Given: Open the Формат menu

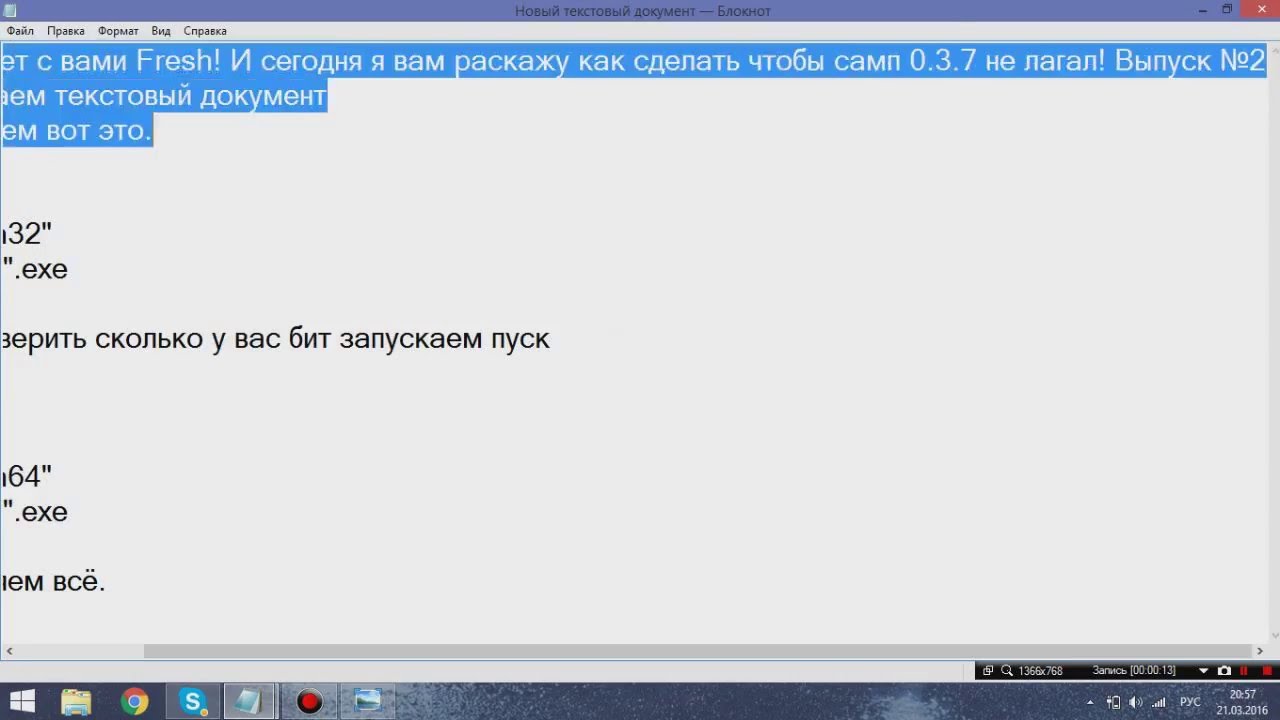Looking at the screenshot, I should tap(118, 31).
